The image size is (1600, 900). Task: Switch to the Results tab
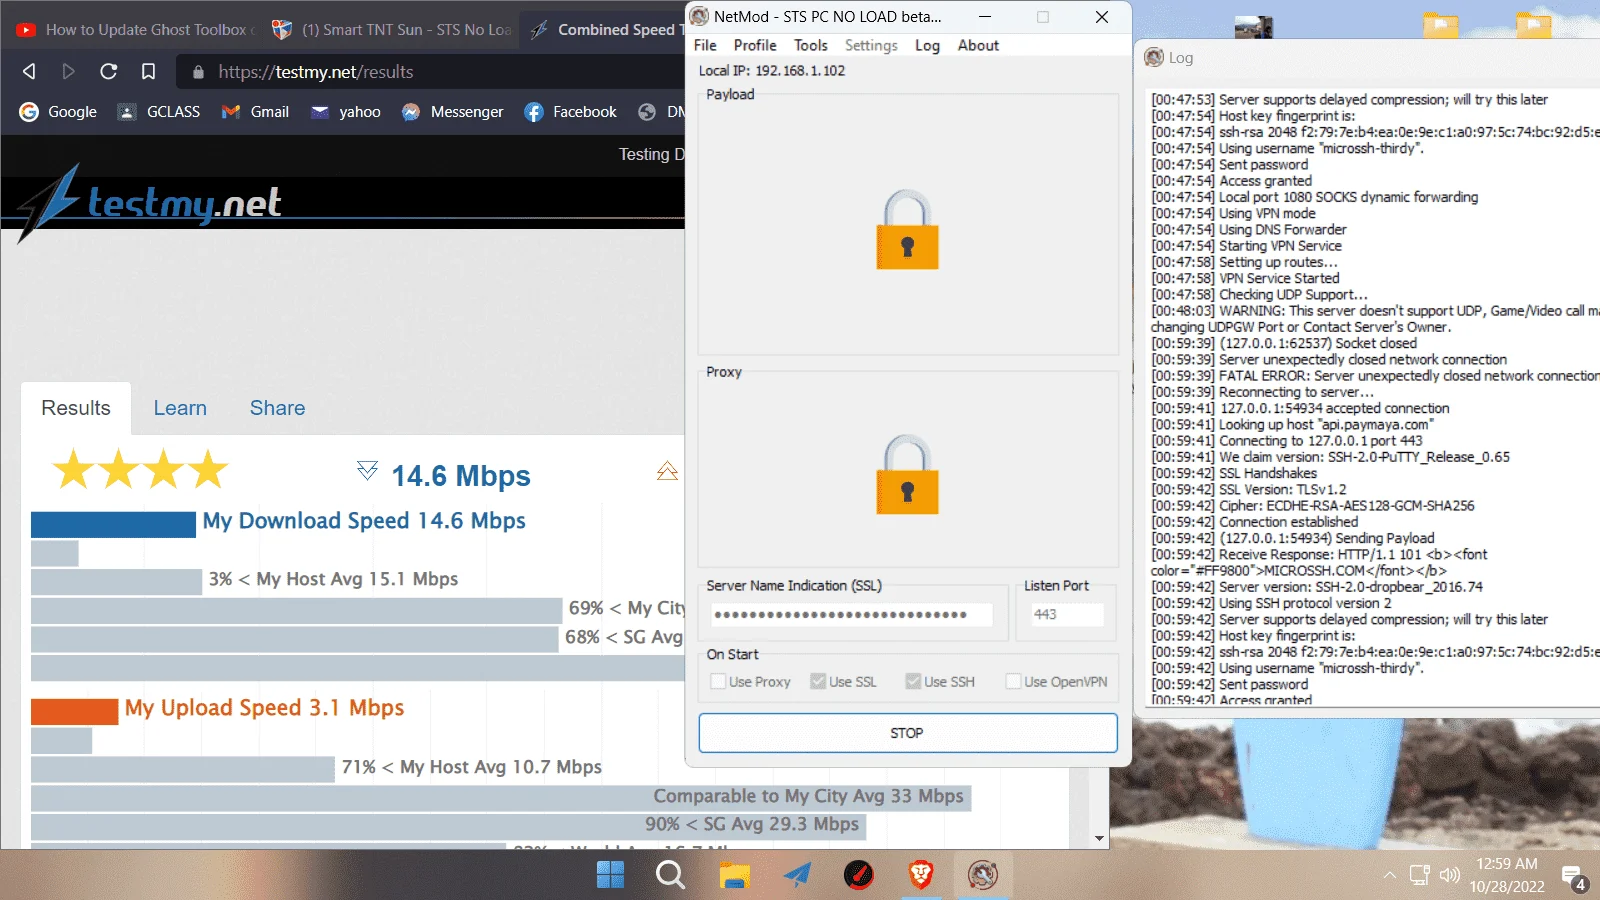76,408
